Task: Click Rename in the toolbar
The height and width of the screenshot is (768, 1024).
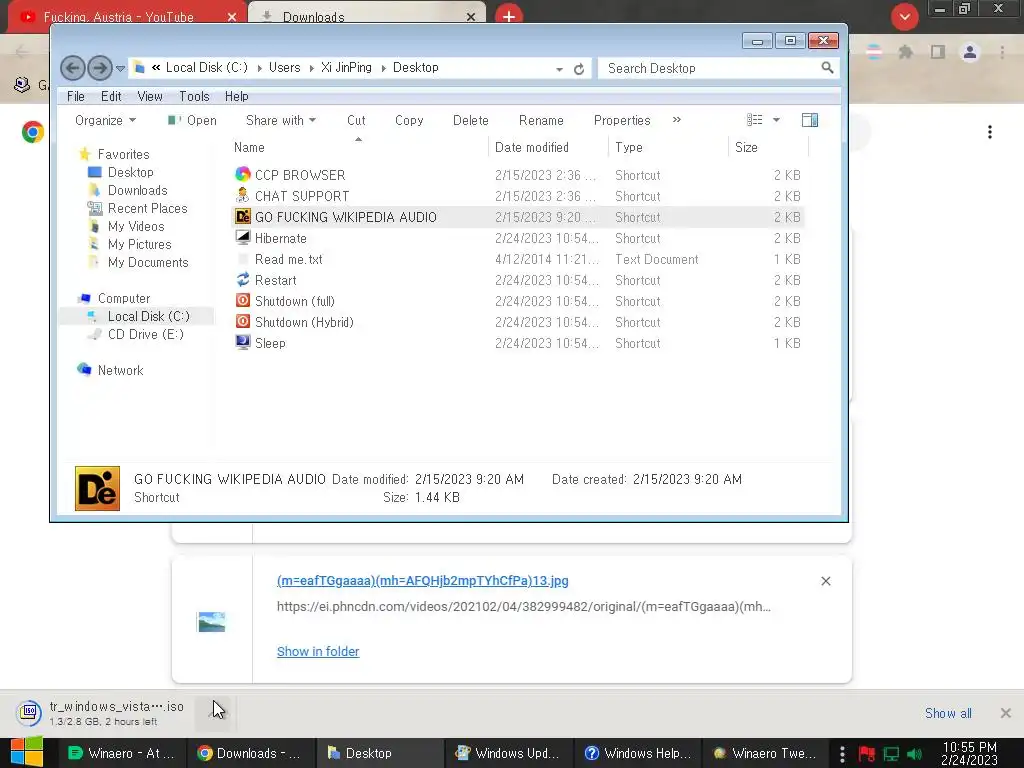Action: [x=541, y=120]
